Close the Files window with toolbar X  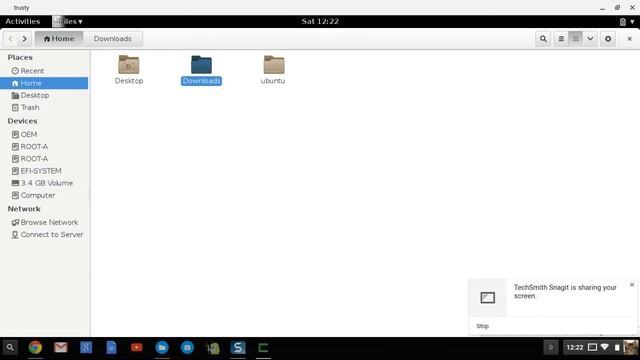click(x=629, y=39)
